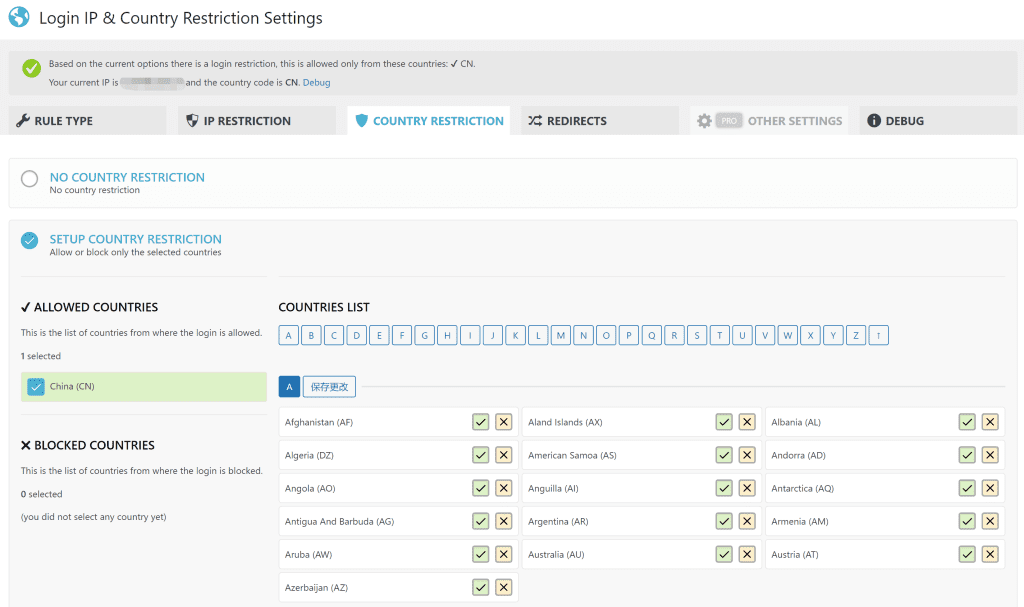Click the 保存更改 save changes button
Viewport: 1024px width, 607px height.
[x=329, y=387]
